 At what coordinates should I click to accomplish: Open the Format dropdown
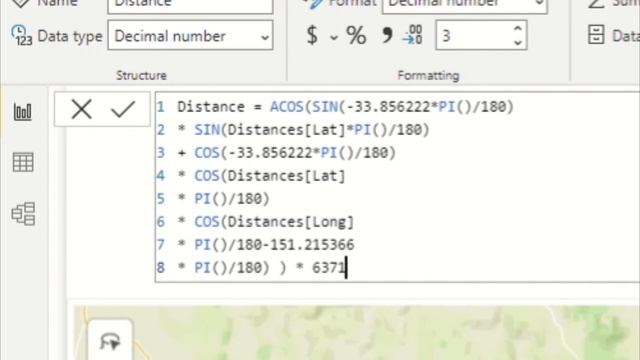[x=464, y=6]
